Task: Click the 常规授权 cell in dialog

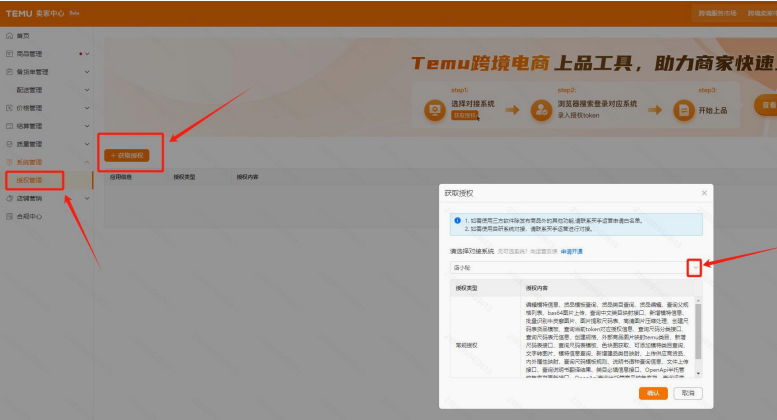Action: point(467,345)
